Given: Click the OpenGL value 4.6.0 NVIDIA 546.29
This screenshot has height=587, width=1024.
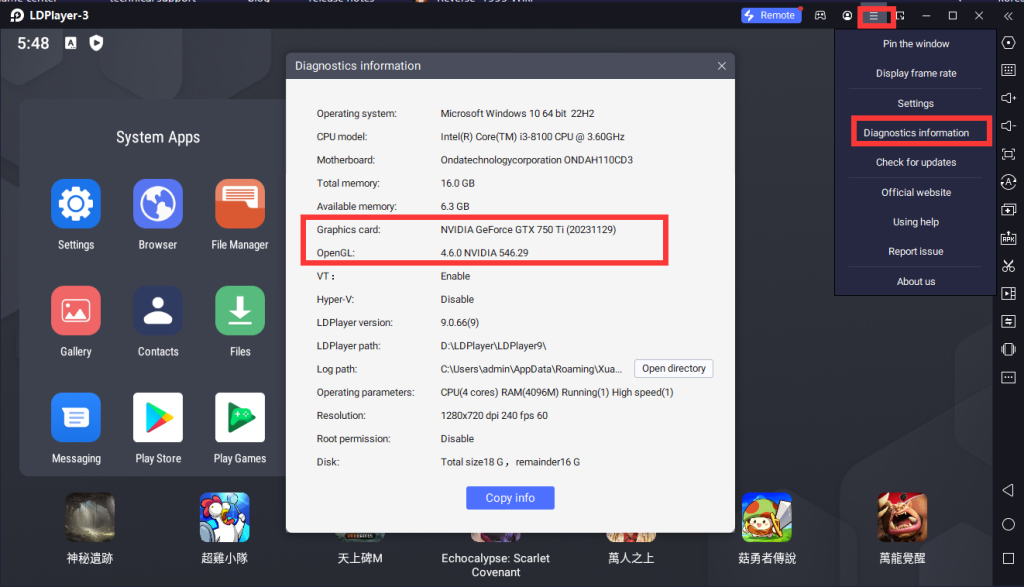Looking at the screenshot, I should point(485,253).
